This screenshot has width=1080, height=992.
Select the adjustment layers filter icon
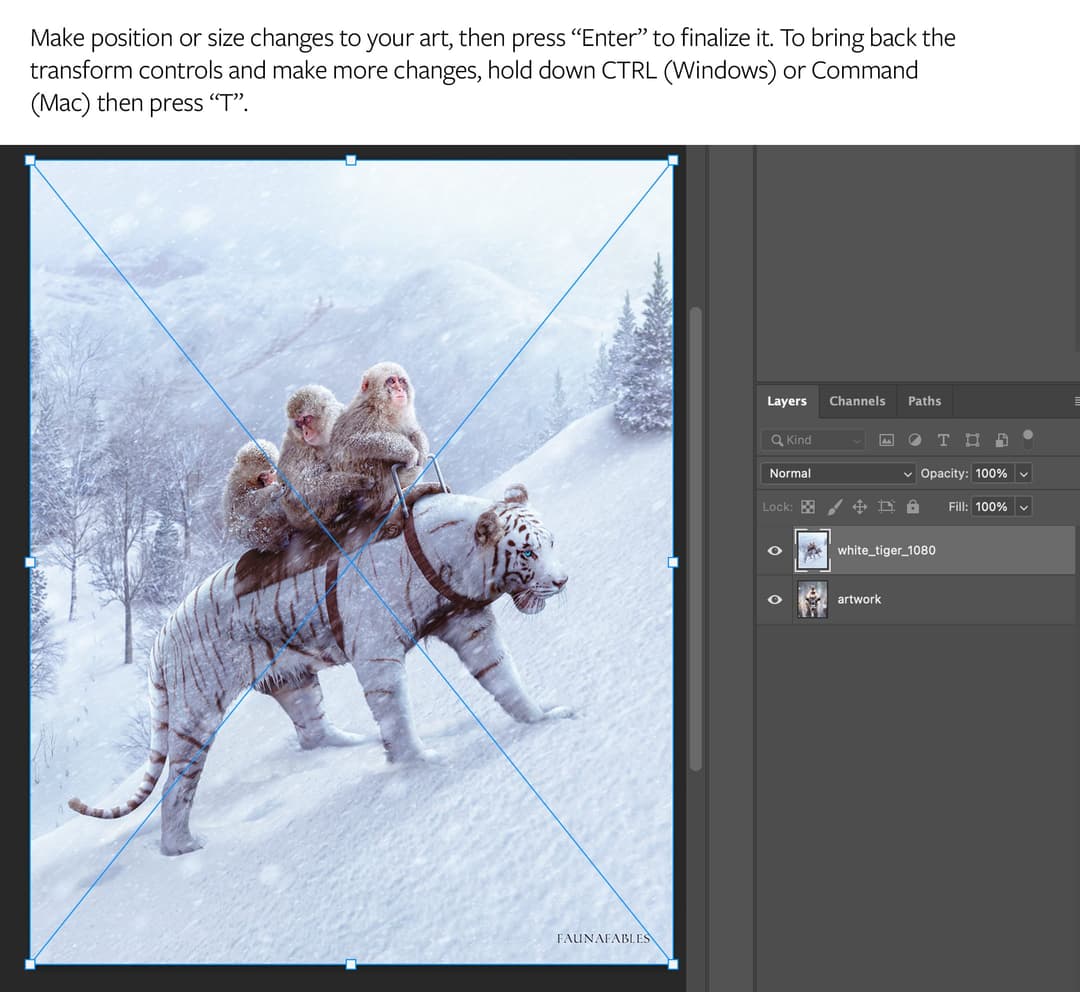click(x=913, y=440)
